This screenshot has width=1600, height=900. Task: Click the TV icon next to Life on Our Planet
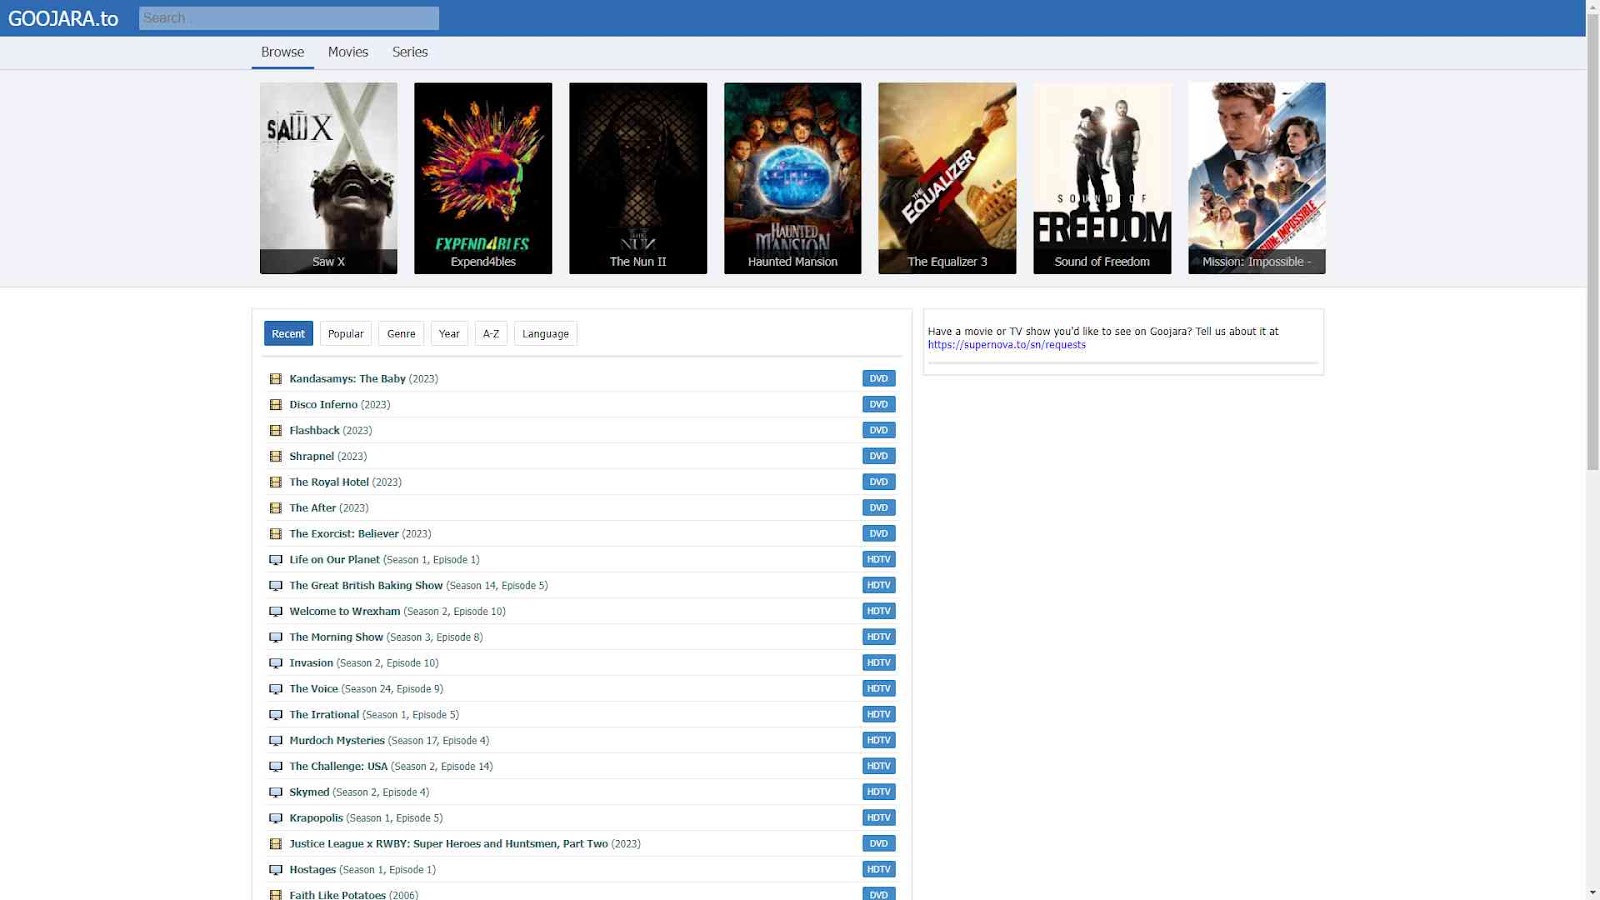point(275,560)
